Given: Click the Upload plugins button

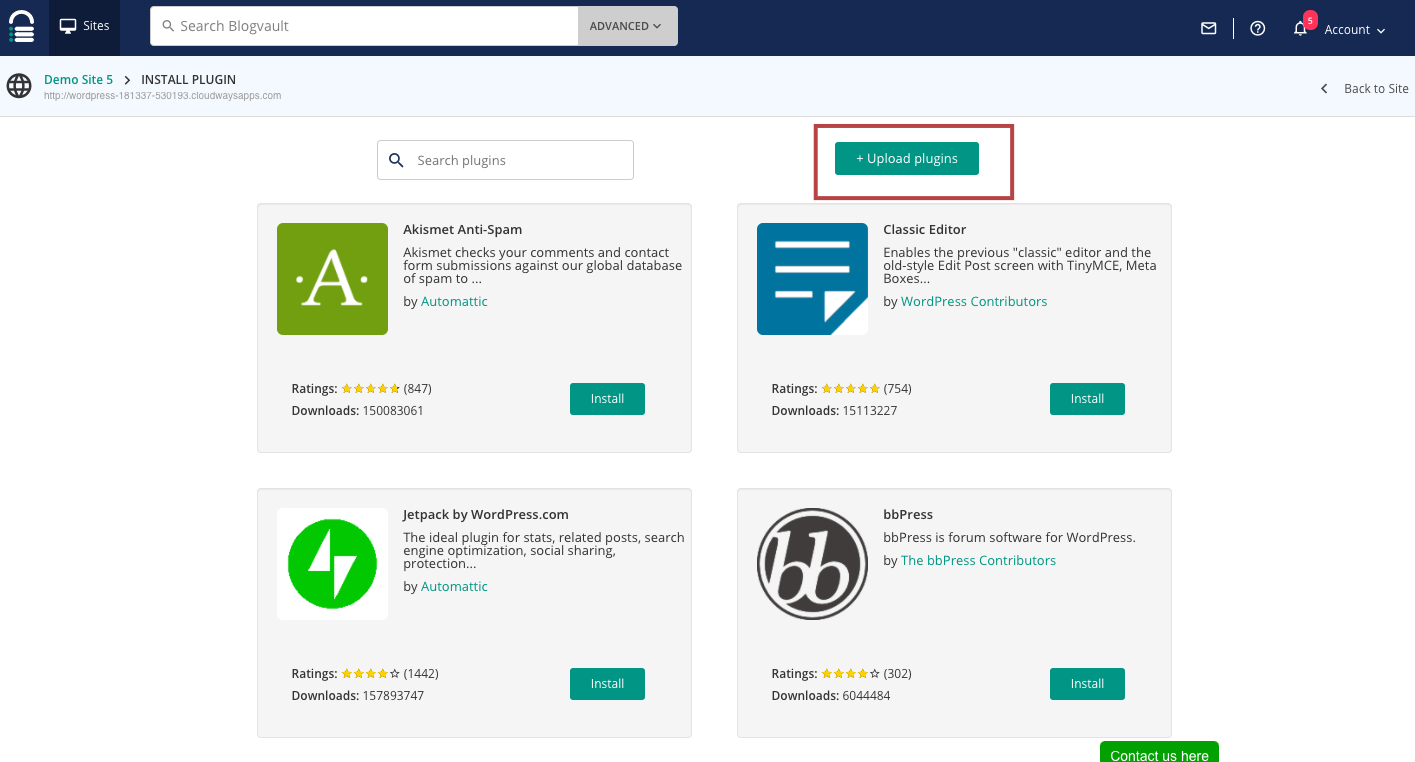Looking at the screenshot, I should [x=907, y=158].
